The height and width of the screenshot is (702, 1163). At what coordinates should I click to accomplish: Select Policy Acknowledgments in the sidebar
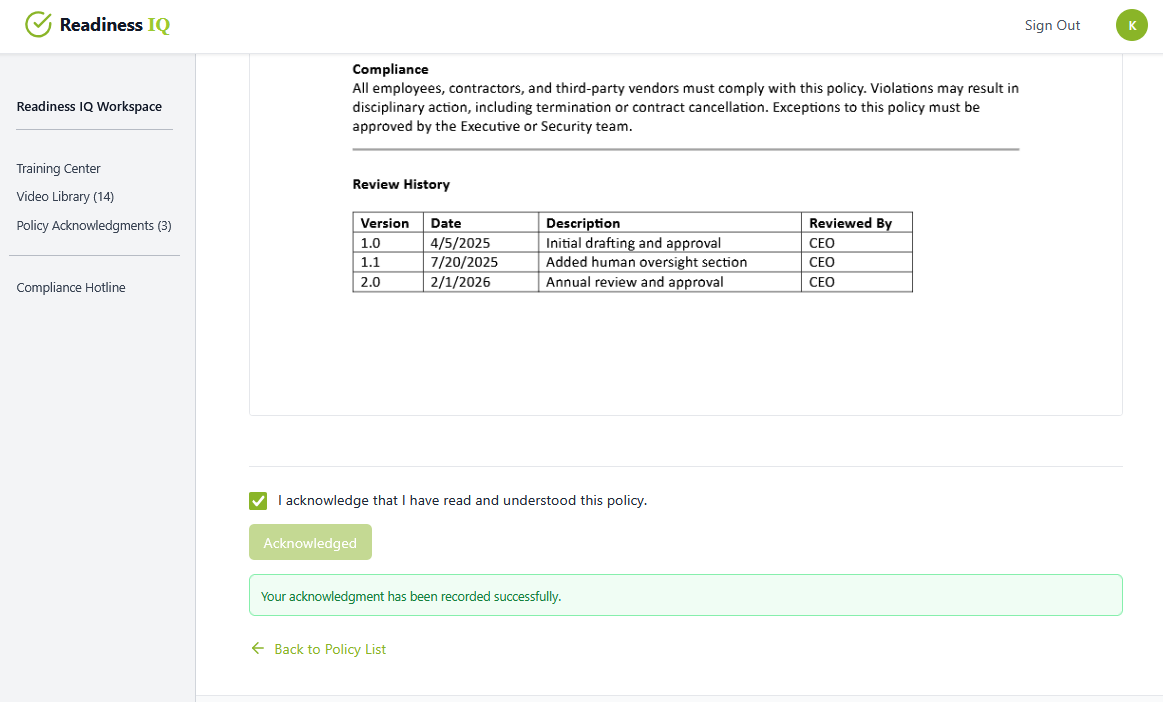point(94,225)
